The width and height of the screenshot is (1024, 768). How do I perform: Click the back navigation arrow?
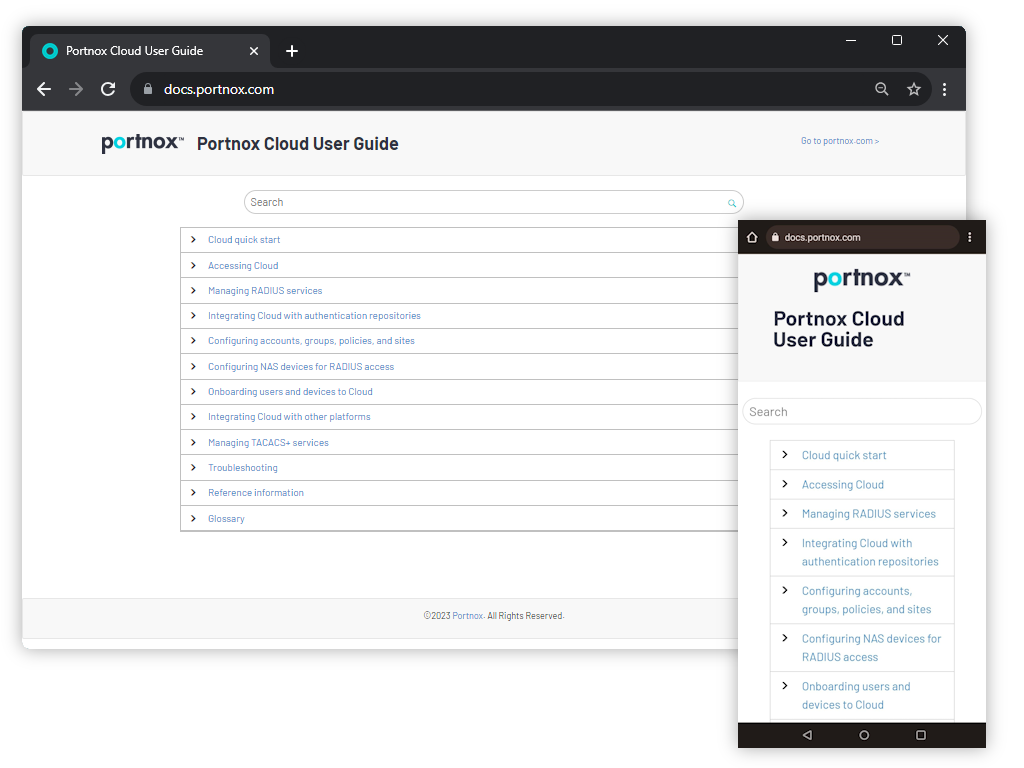pyautogui.click(x=43, y=89)
